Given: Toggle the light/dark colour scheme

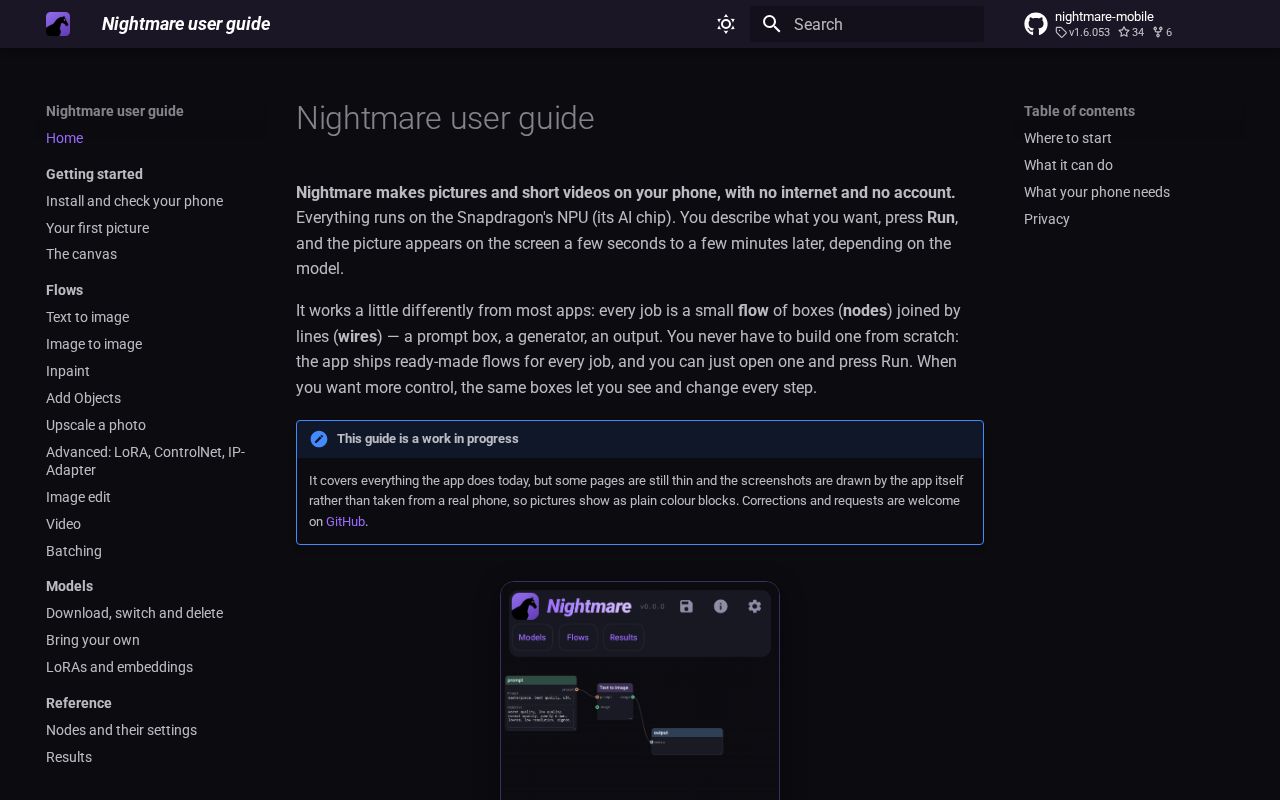Looking at the screenshot, I should (726, 24).
